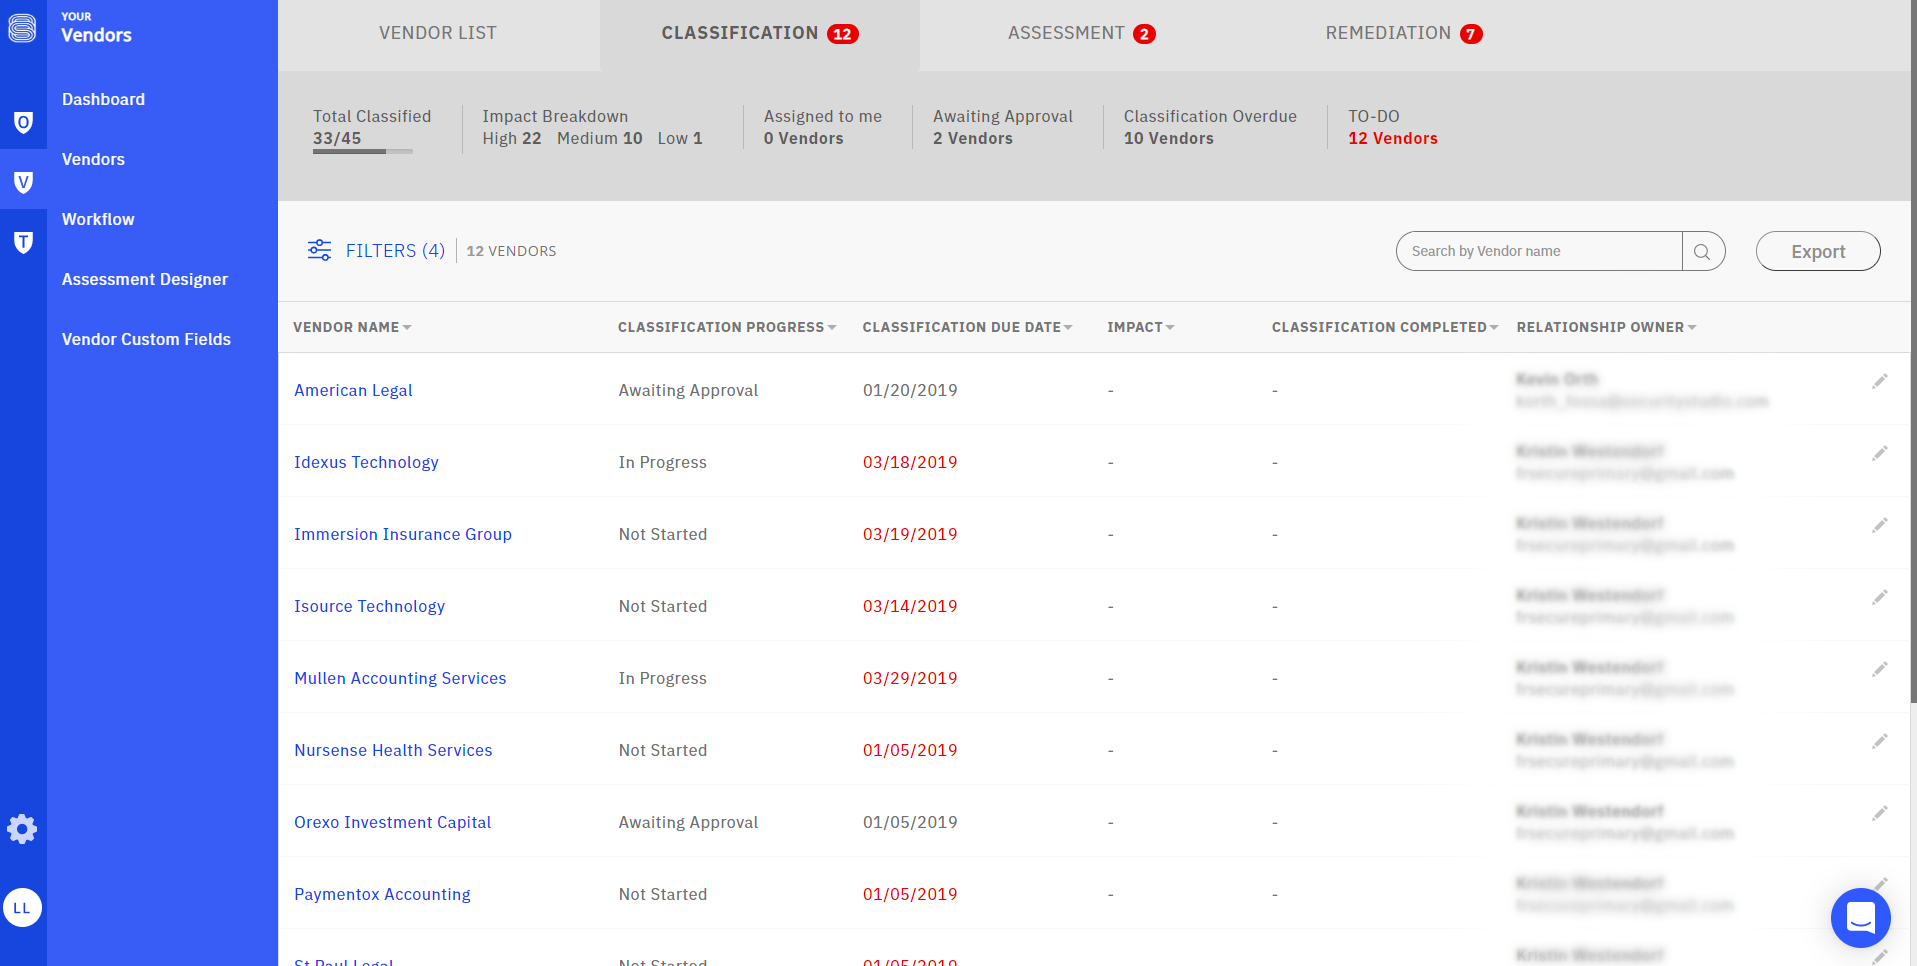This screenshot has width=1917, height=966.
Task: Click the High 22 impact count
Action: [x=512, y=138]
